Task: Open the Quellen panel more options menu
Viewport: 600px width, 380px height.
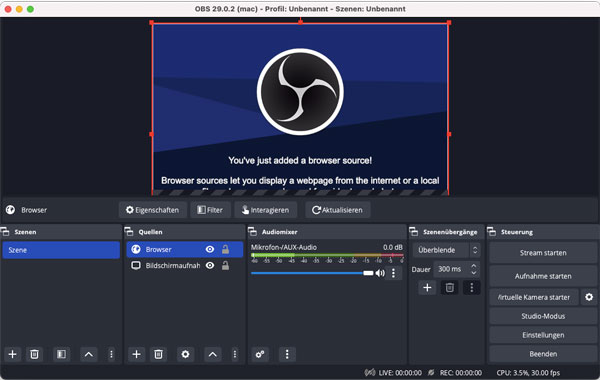Action: tap(235, 354)
